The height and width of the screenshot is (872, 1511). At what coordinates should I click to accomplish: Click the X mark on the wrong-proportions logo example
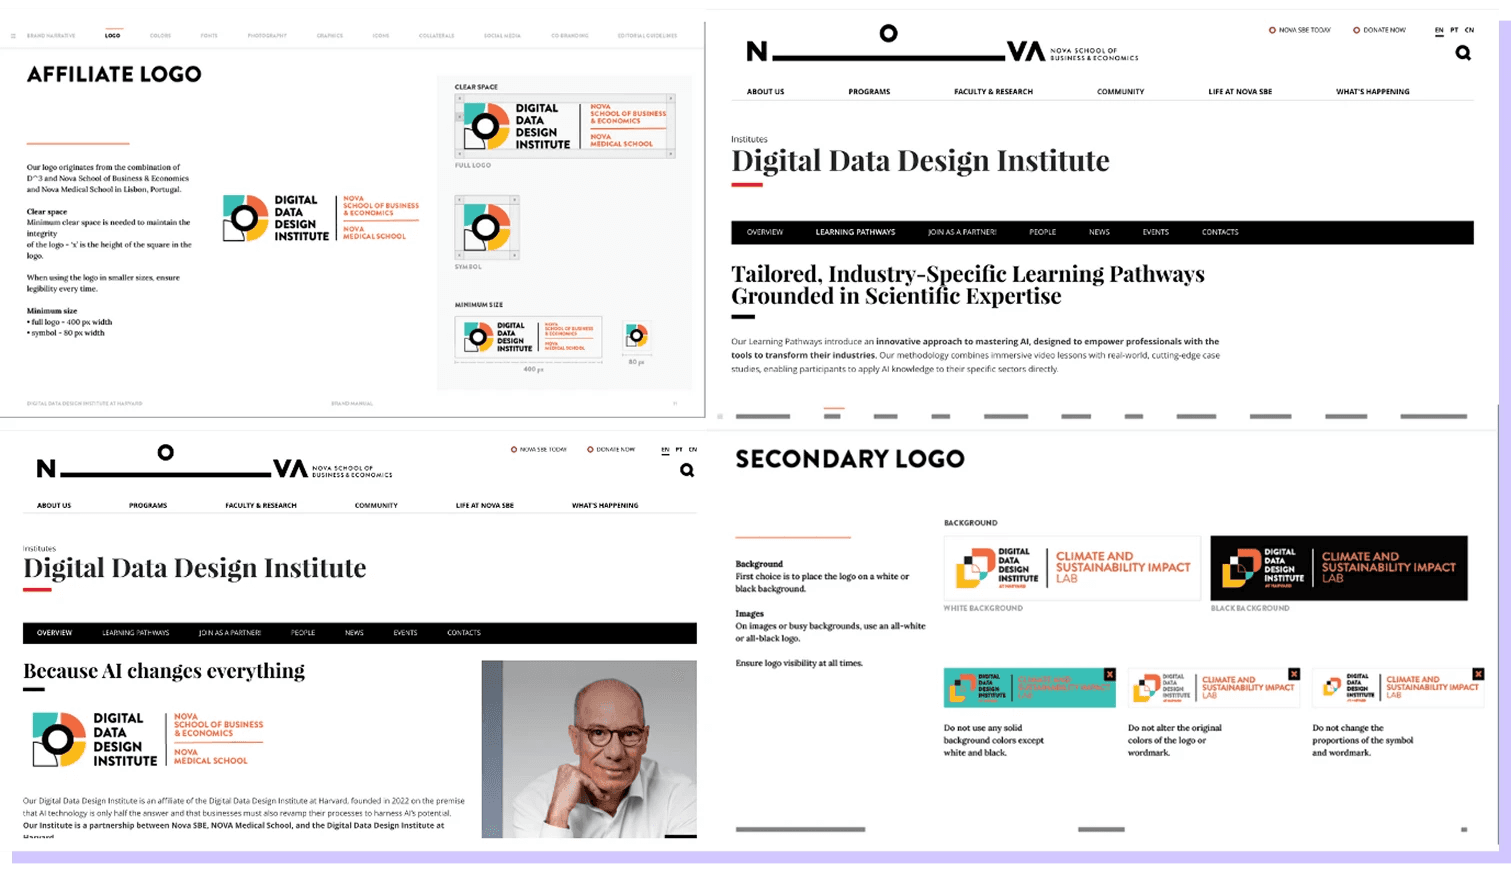(x=1478, y=675)
